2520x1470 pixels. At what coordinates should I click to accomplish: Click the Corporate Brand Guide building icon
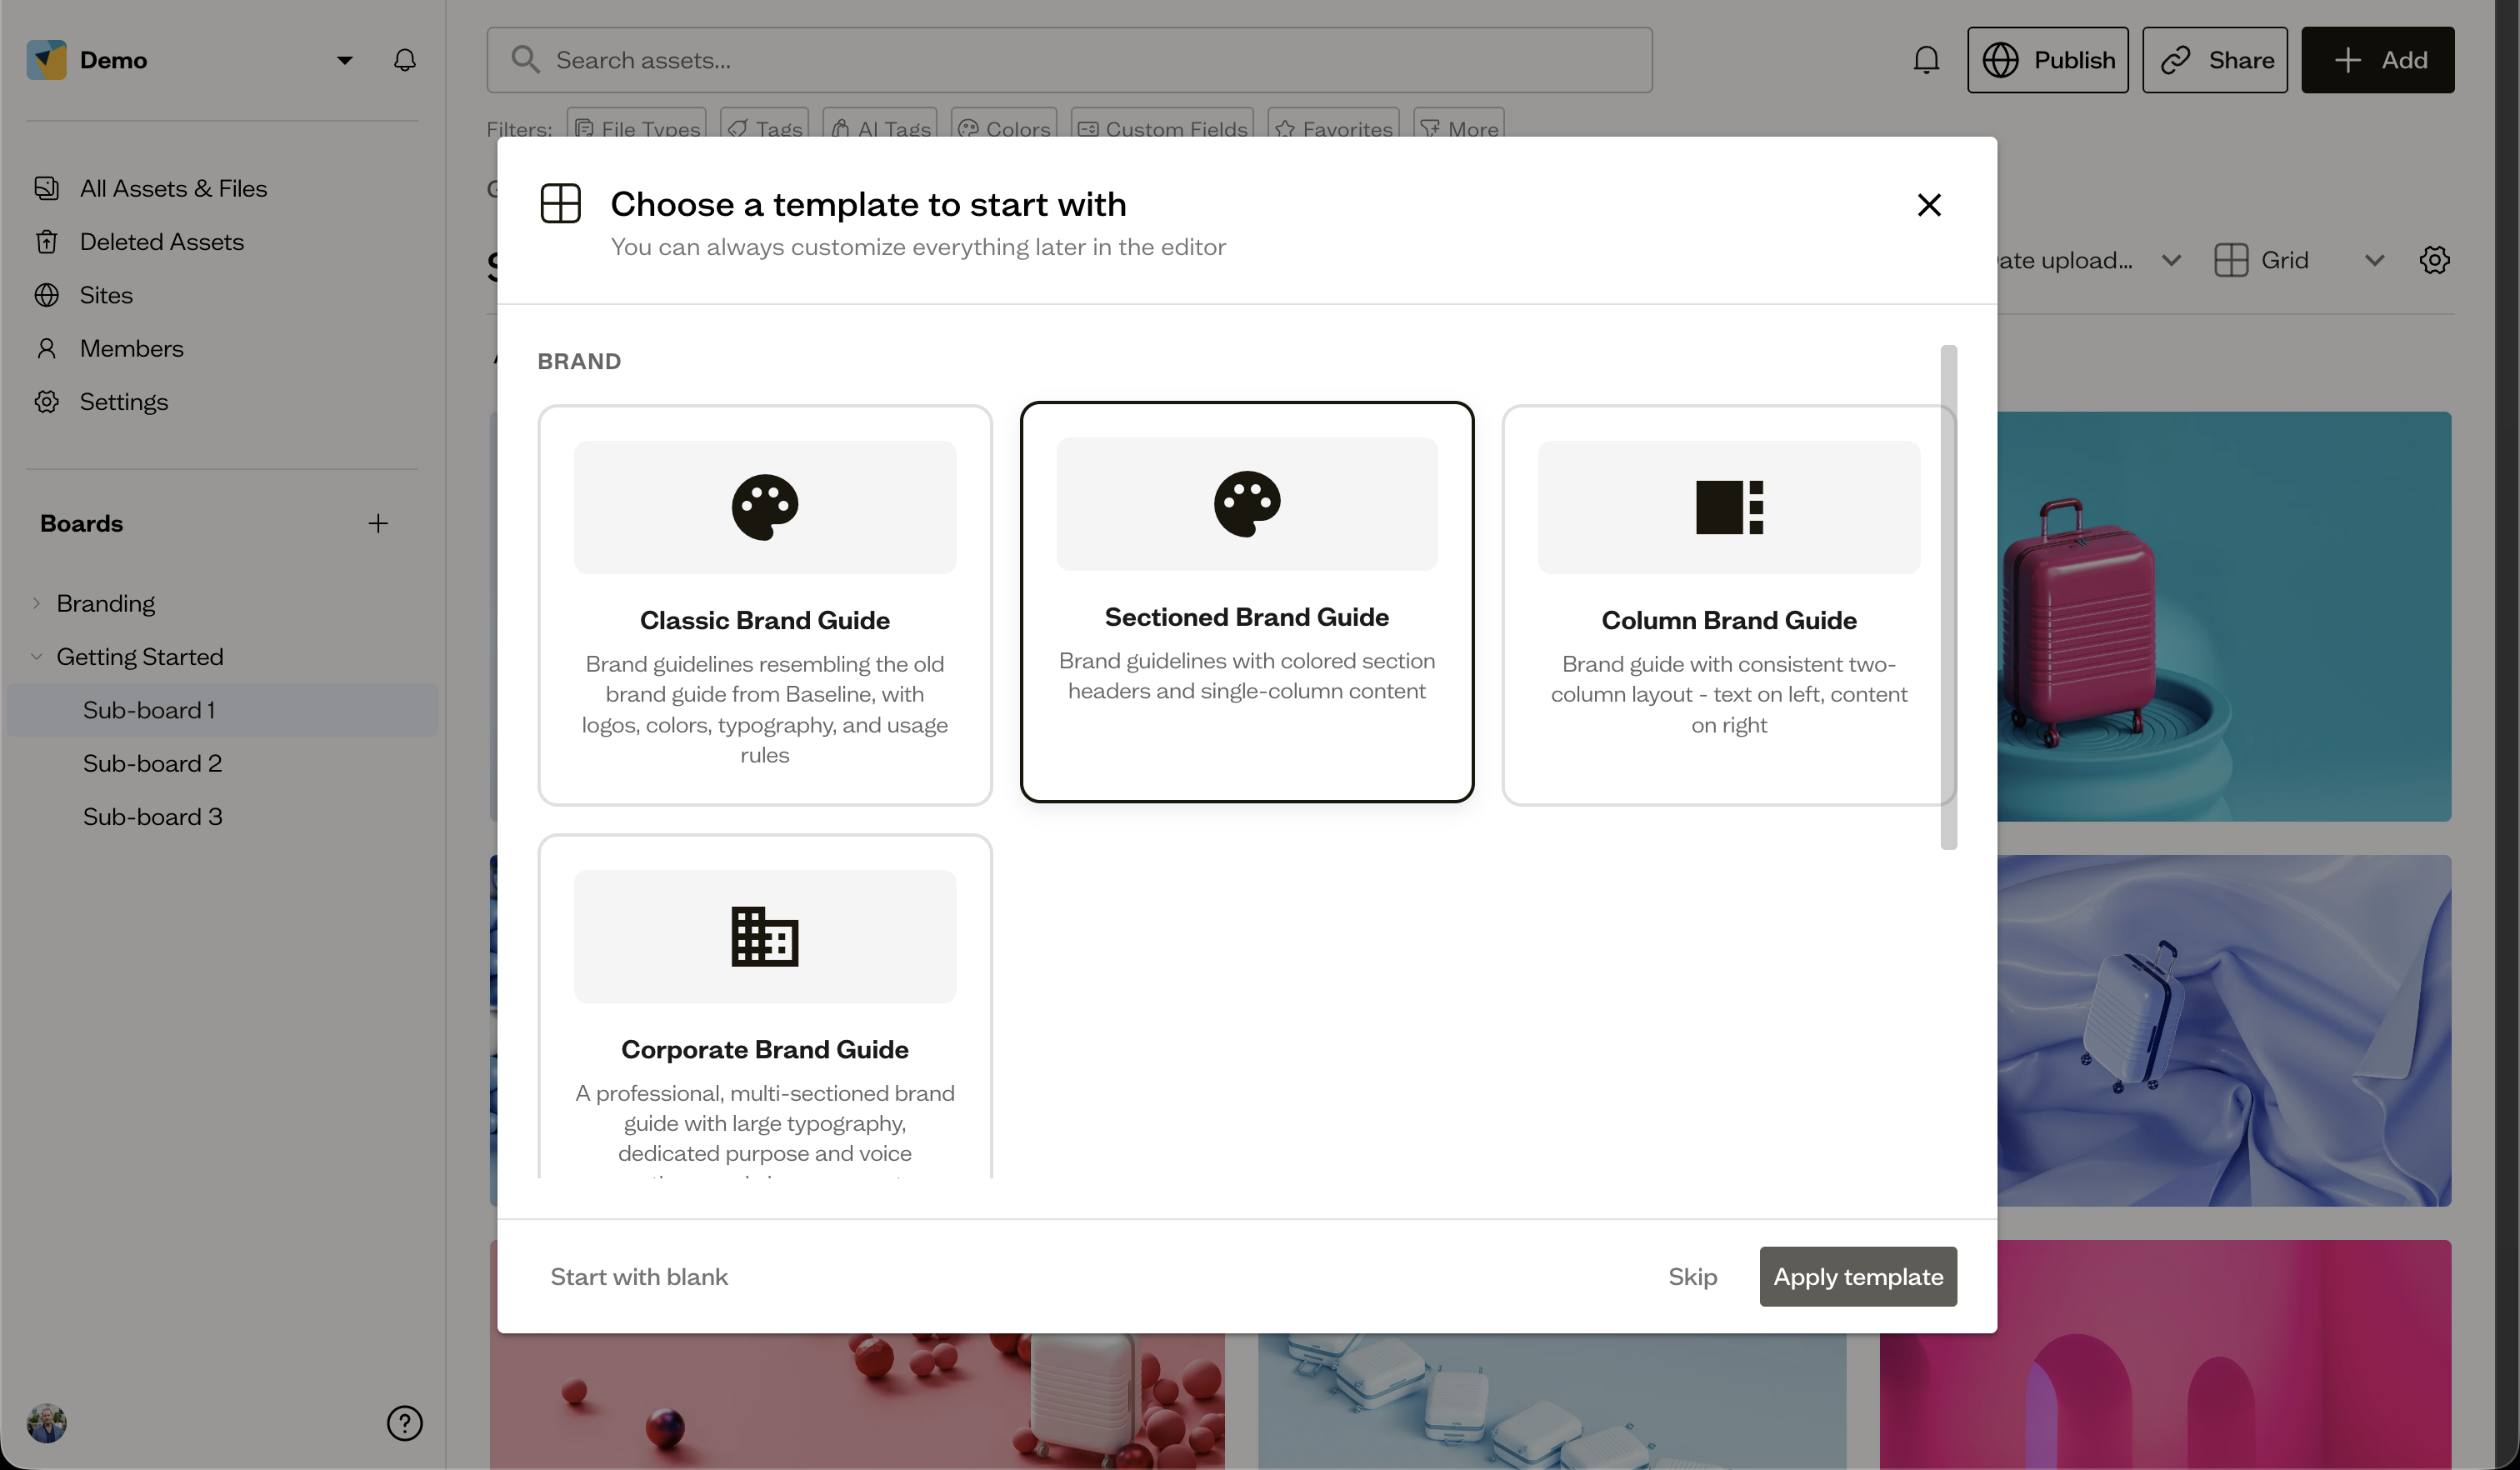click(765, 936)
